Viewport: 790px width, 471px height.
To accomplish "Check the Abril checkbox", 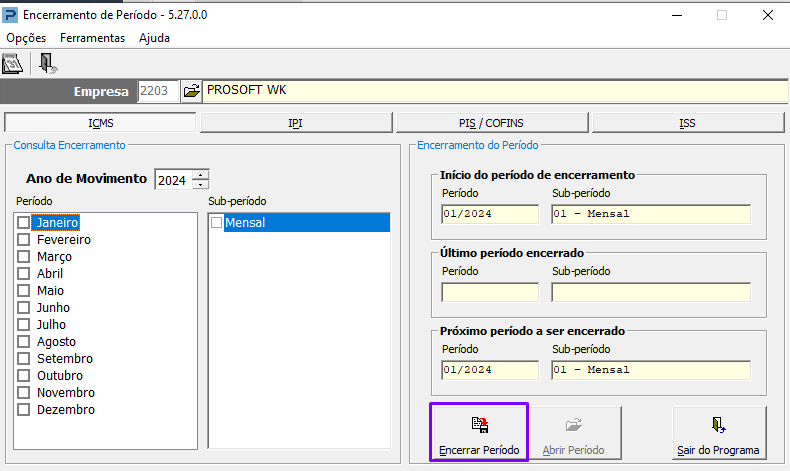I will point(23,274).
